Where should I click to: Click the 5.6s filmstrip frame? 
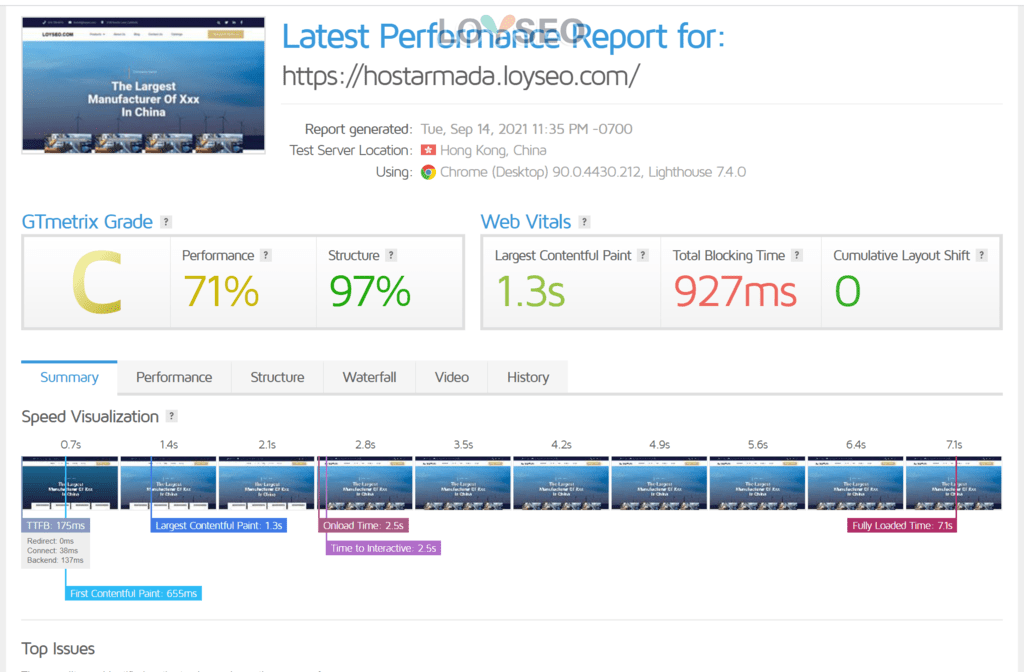tap(758, 483)
